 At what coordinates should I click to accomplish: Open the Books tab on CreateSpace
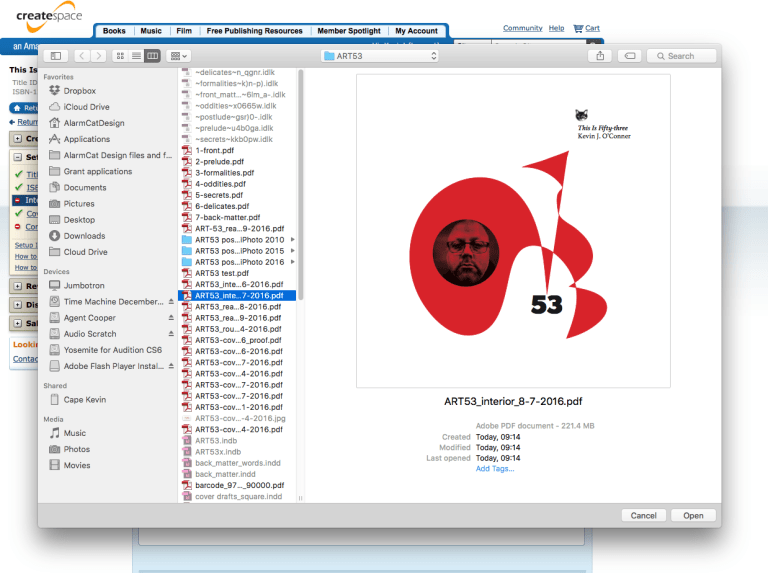coord(114,31)
